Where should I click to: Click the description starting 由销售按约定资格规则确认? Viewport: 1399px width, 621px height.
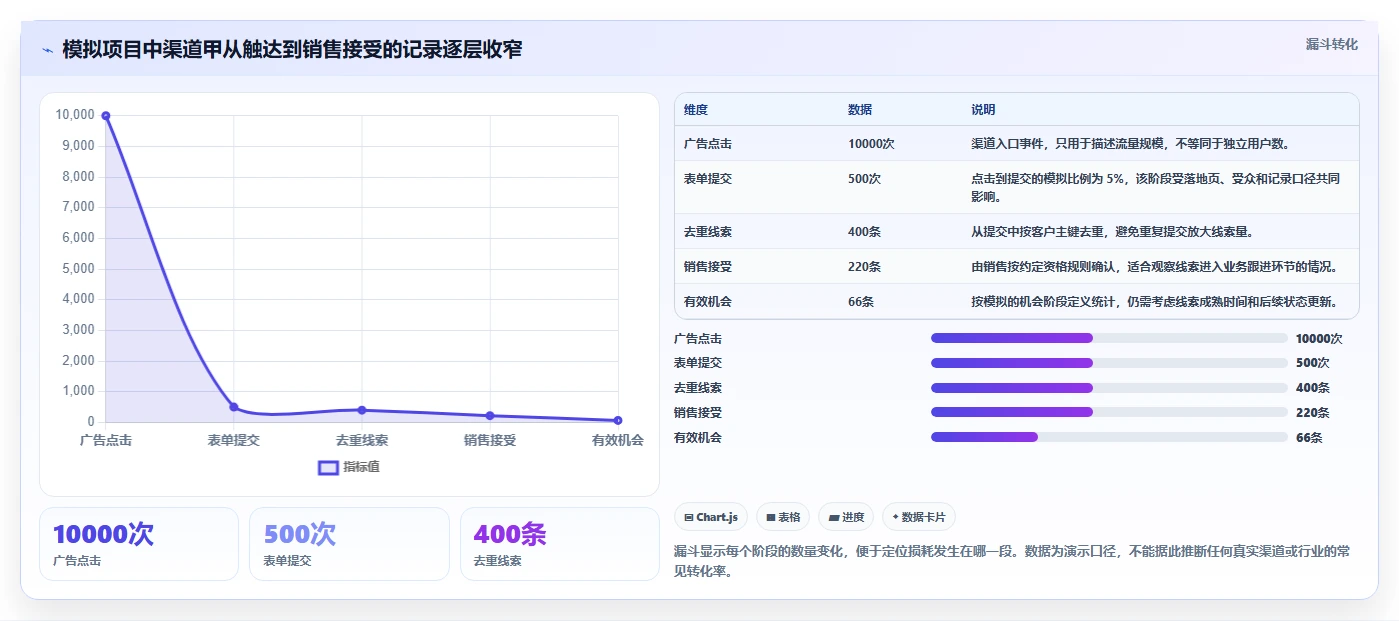click(x=1154, y=267)
